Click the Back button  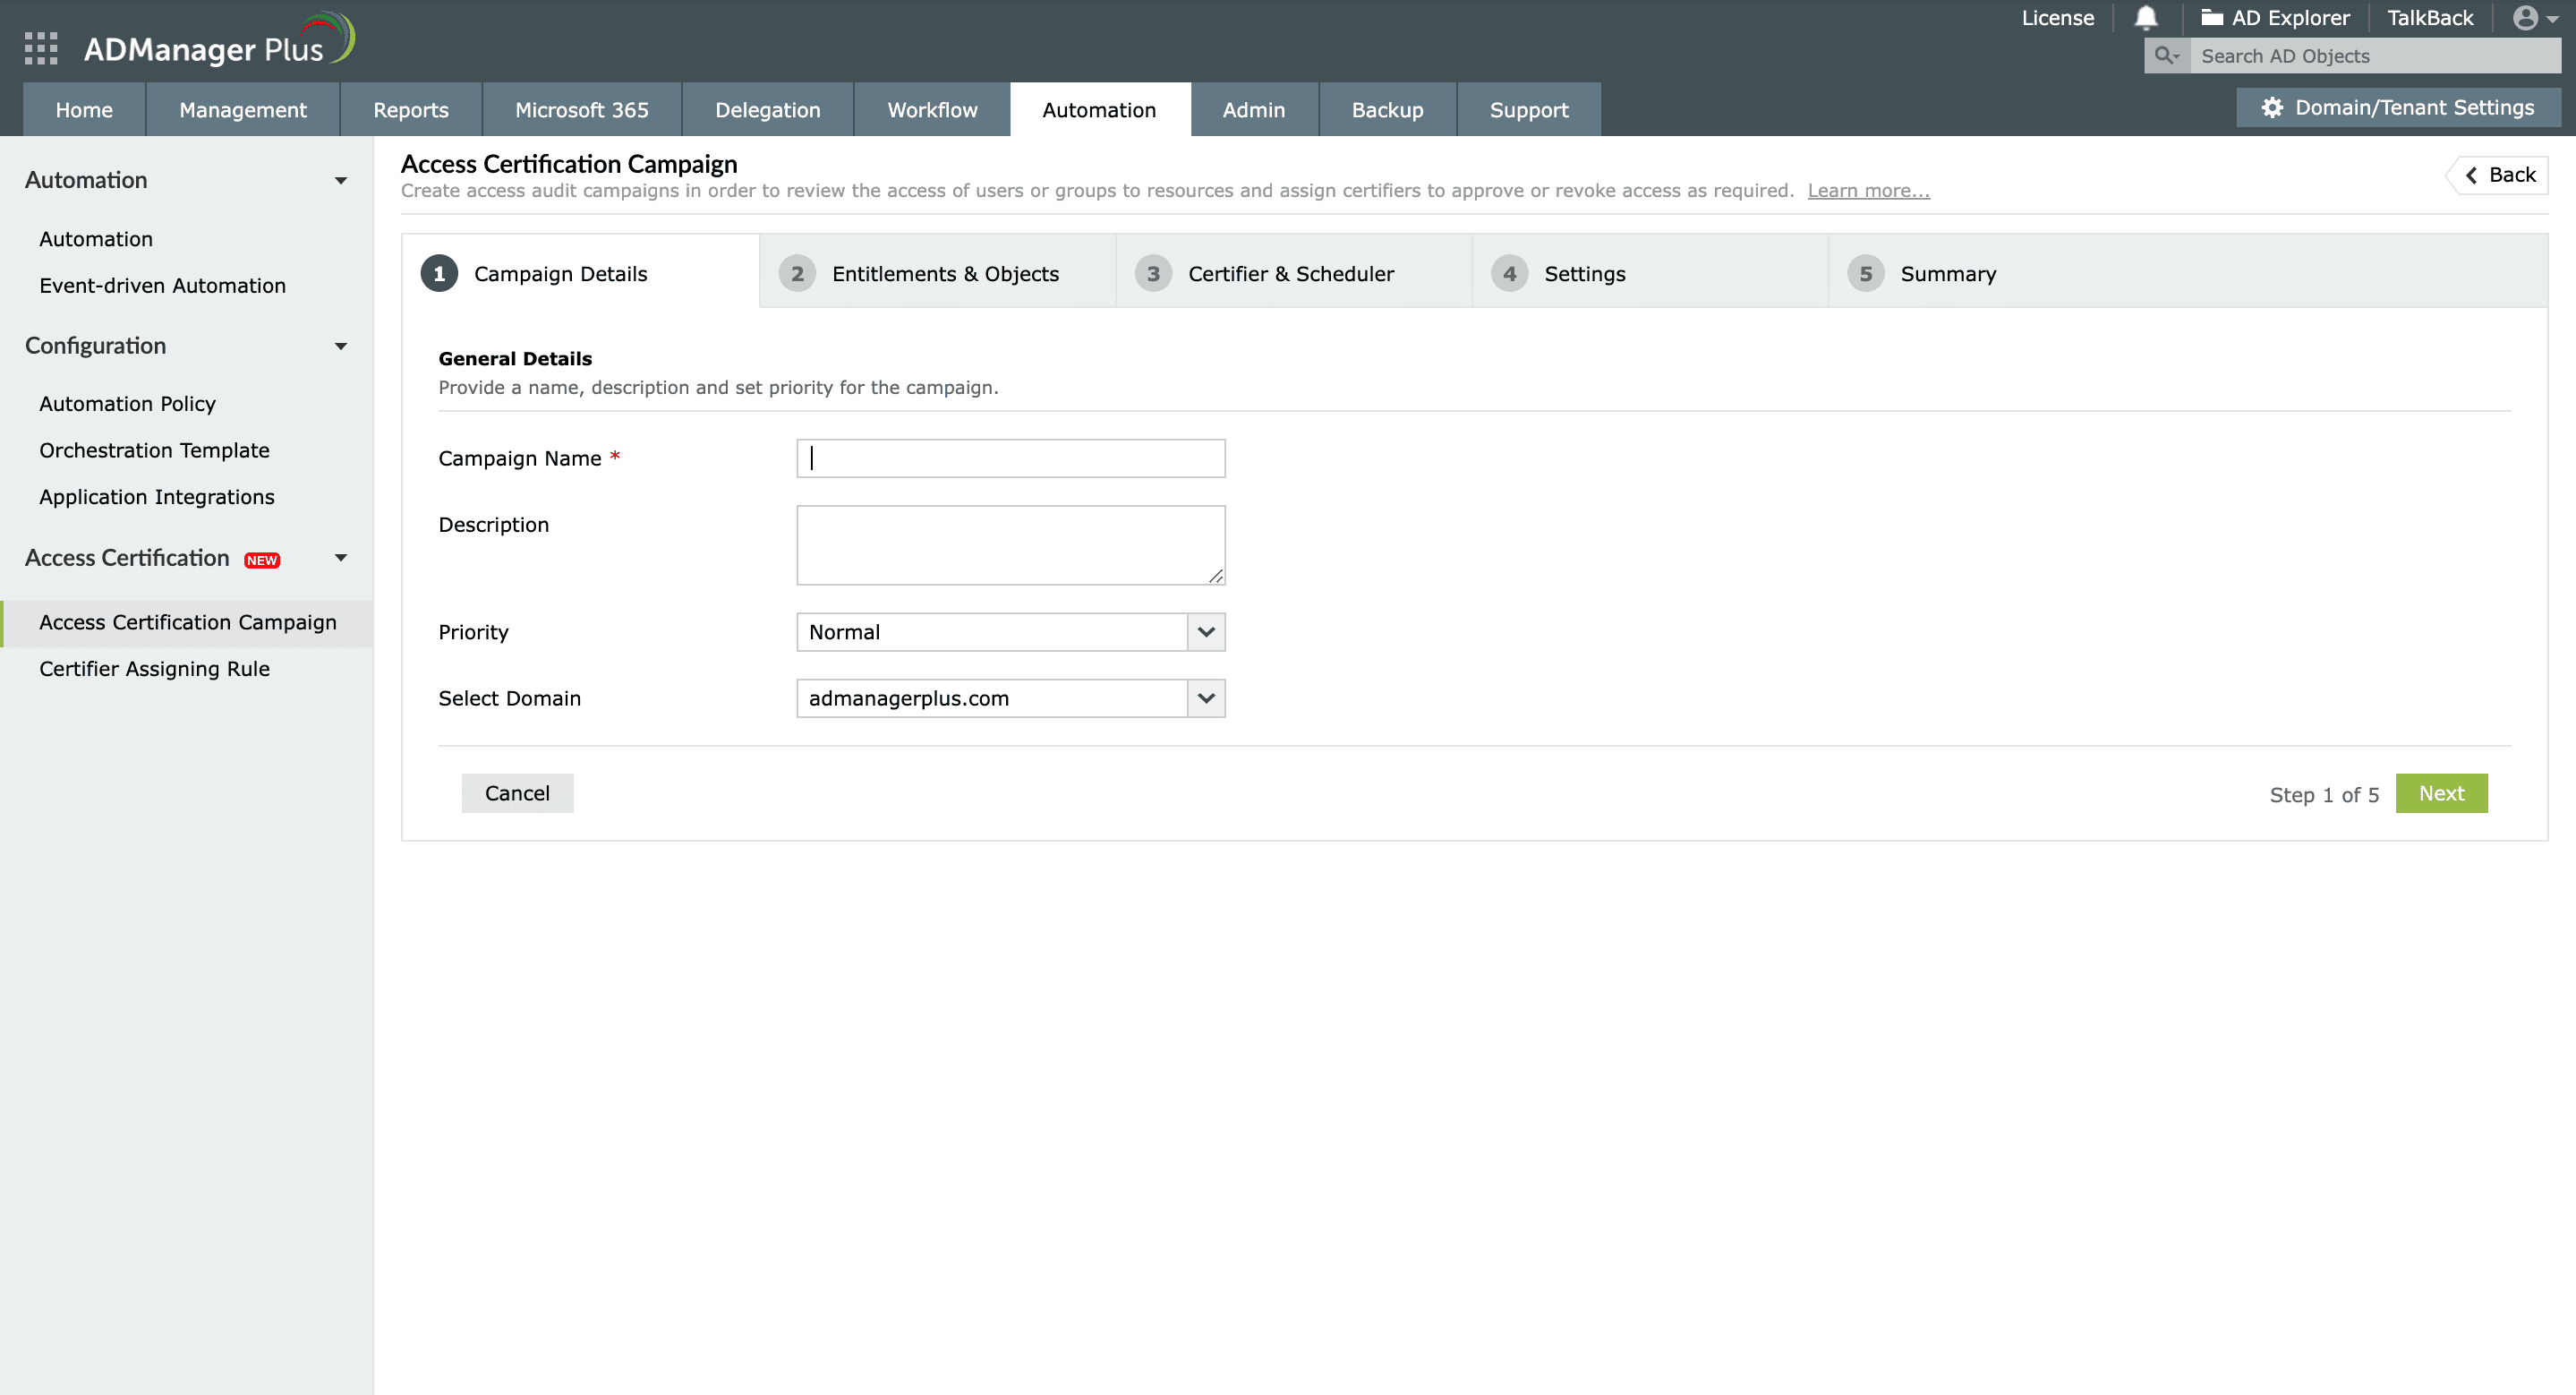pos(2500,175)
